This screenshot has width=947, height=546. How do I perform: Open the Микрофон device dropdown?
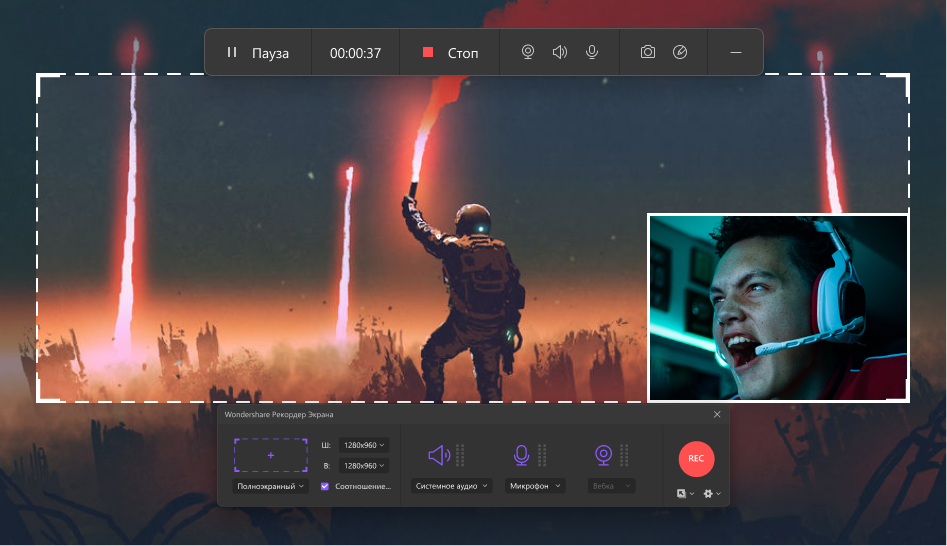click(535, 486)
